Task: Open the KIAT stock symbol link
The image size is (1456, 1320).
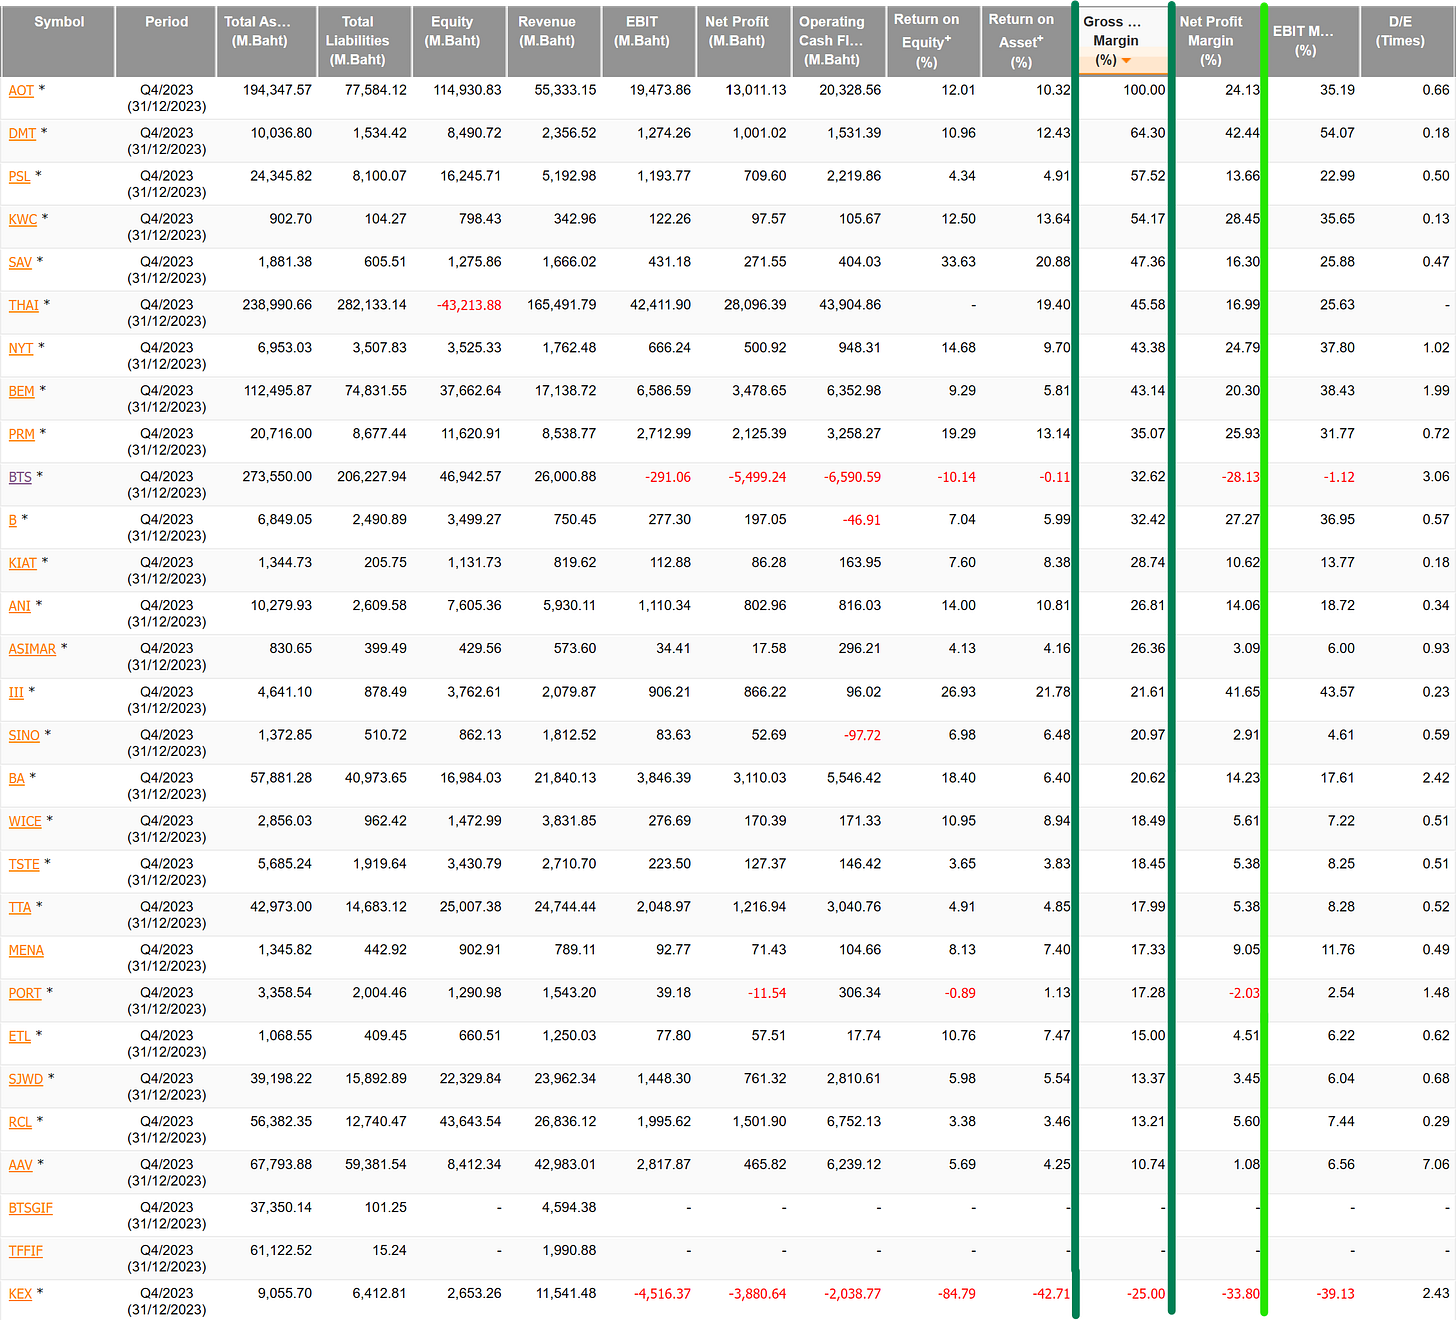Action: click(22, 564)
